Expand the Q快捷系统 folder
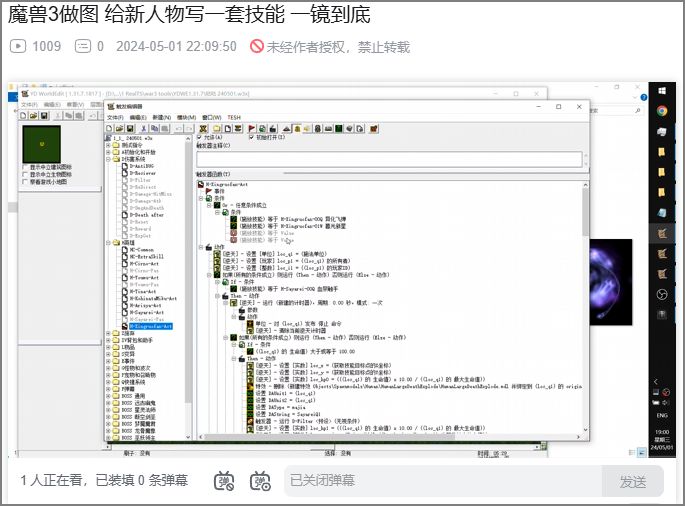The width and height of the screenshot is (685, 506). click(x=108, y=382)
